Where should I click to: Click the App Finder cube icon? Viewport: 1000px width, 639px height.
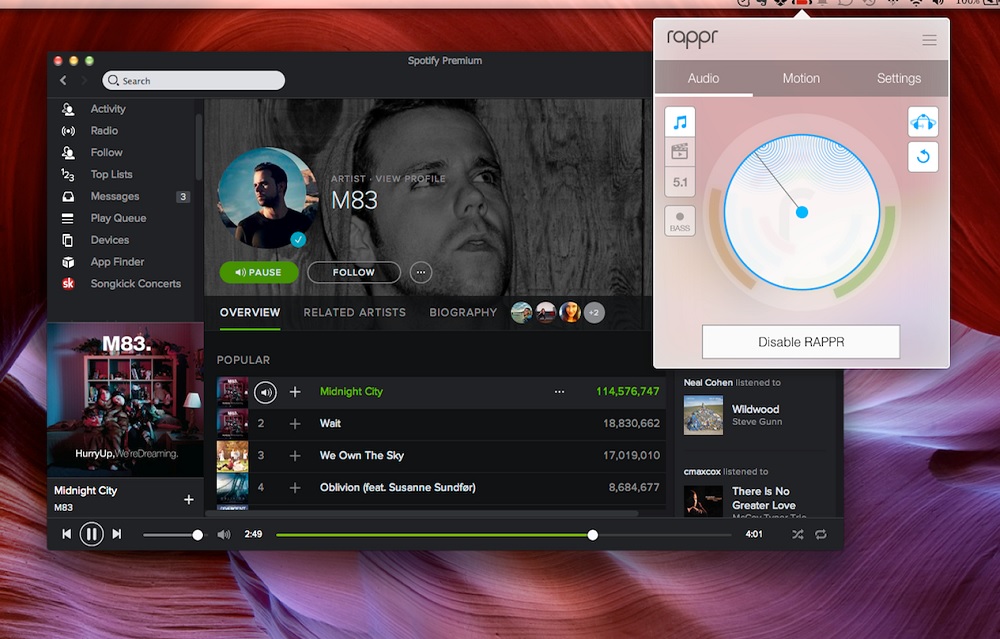click(68, 262)
